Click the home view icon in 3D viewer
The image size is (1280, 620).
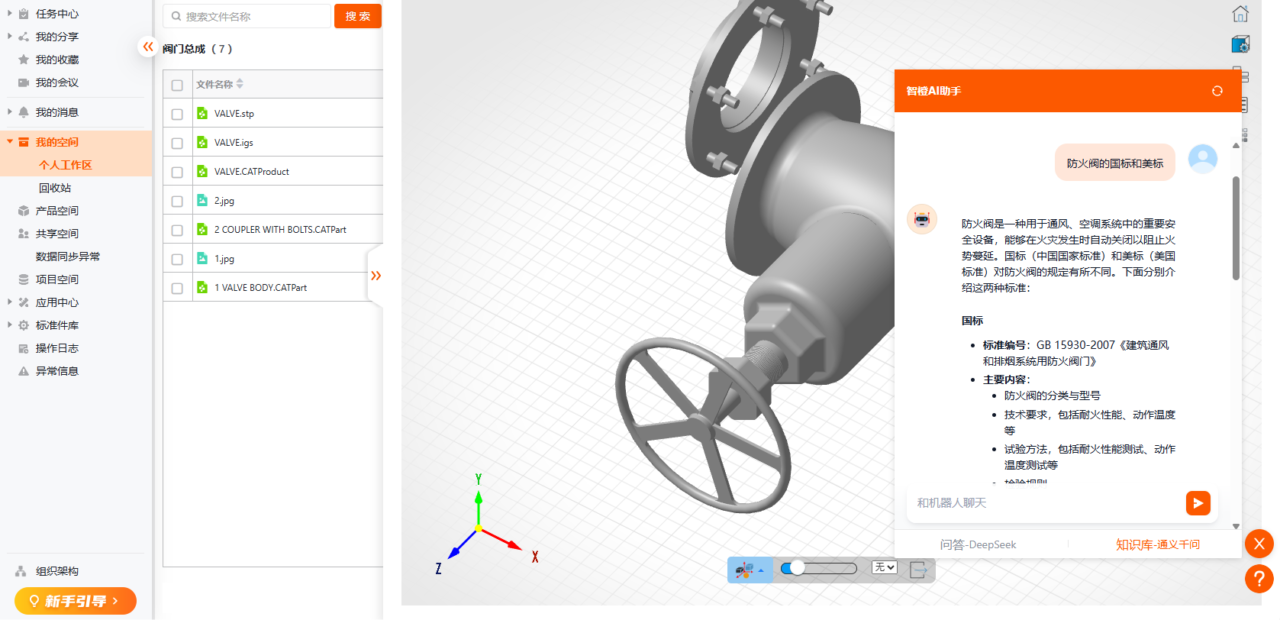coord(1240,14)
